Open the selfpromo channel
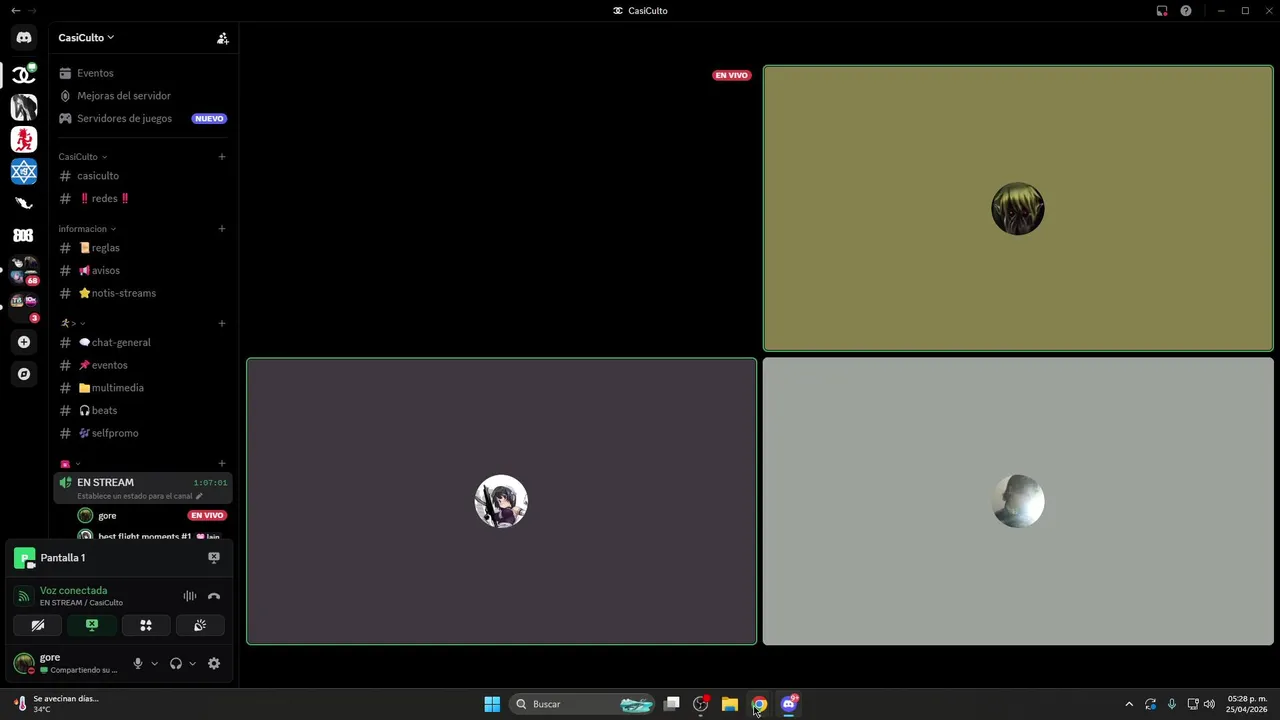This screenshot has width=1280, height=720. coord(143,433)
